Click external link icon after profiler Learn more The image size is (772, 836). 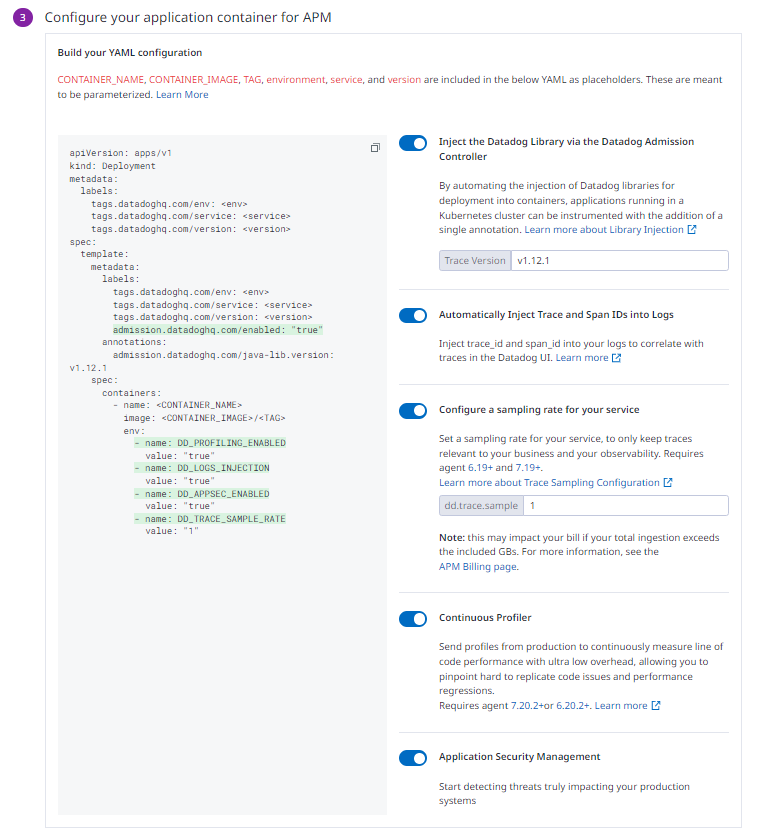point(656,705)
